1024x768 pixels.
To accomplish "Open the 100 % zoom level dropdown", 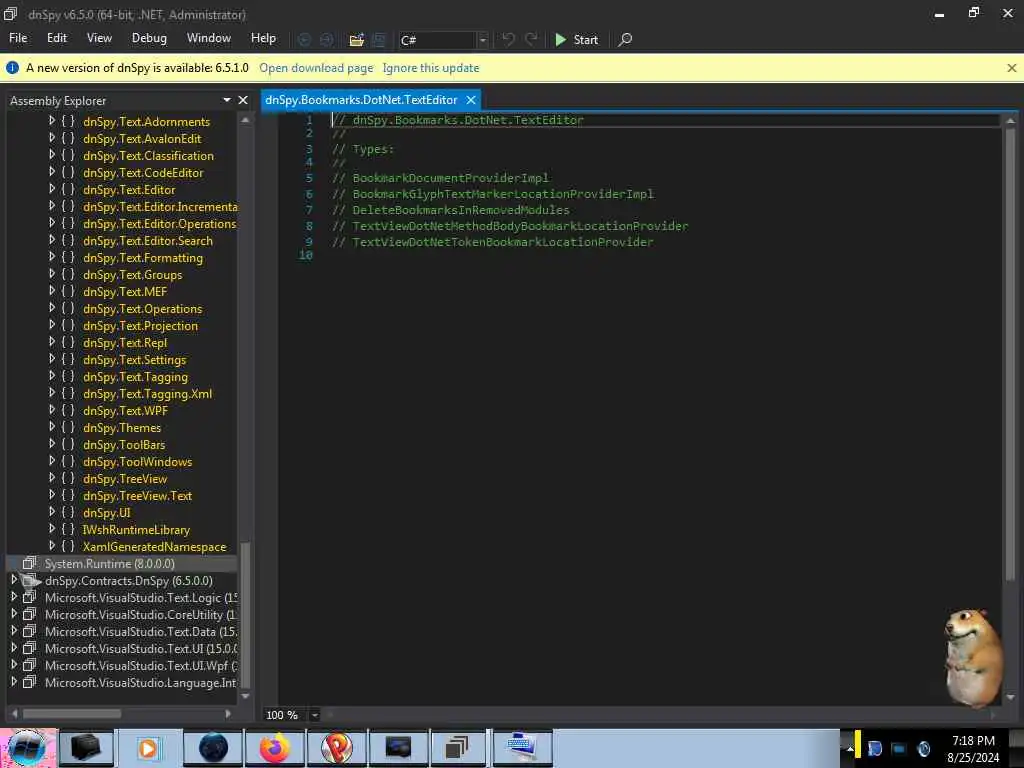I will point(314,715).
